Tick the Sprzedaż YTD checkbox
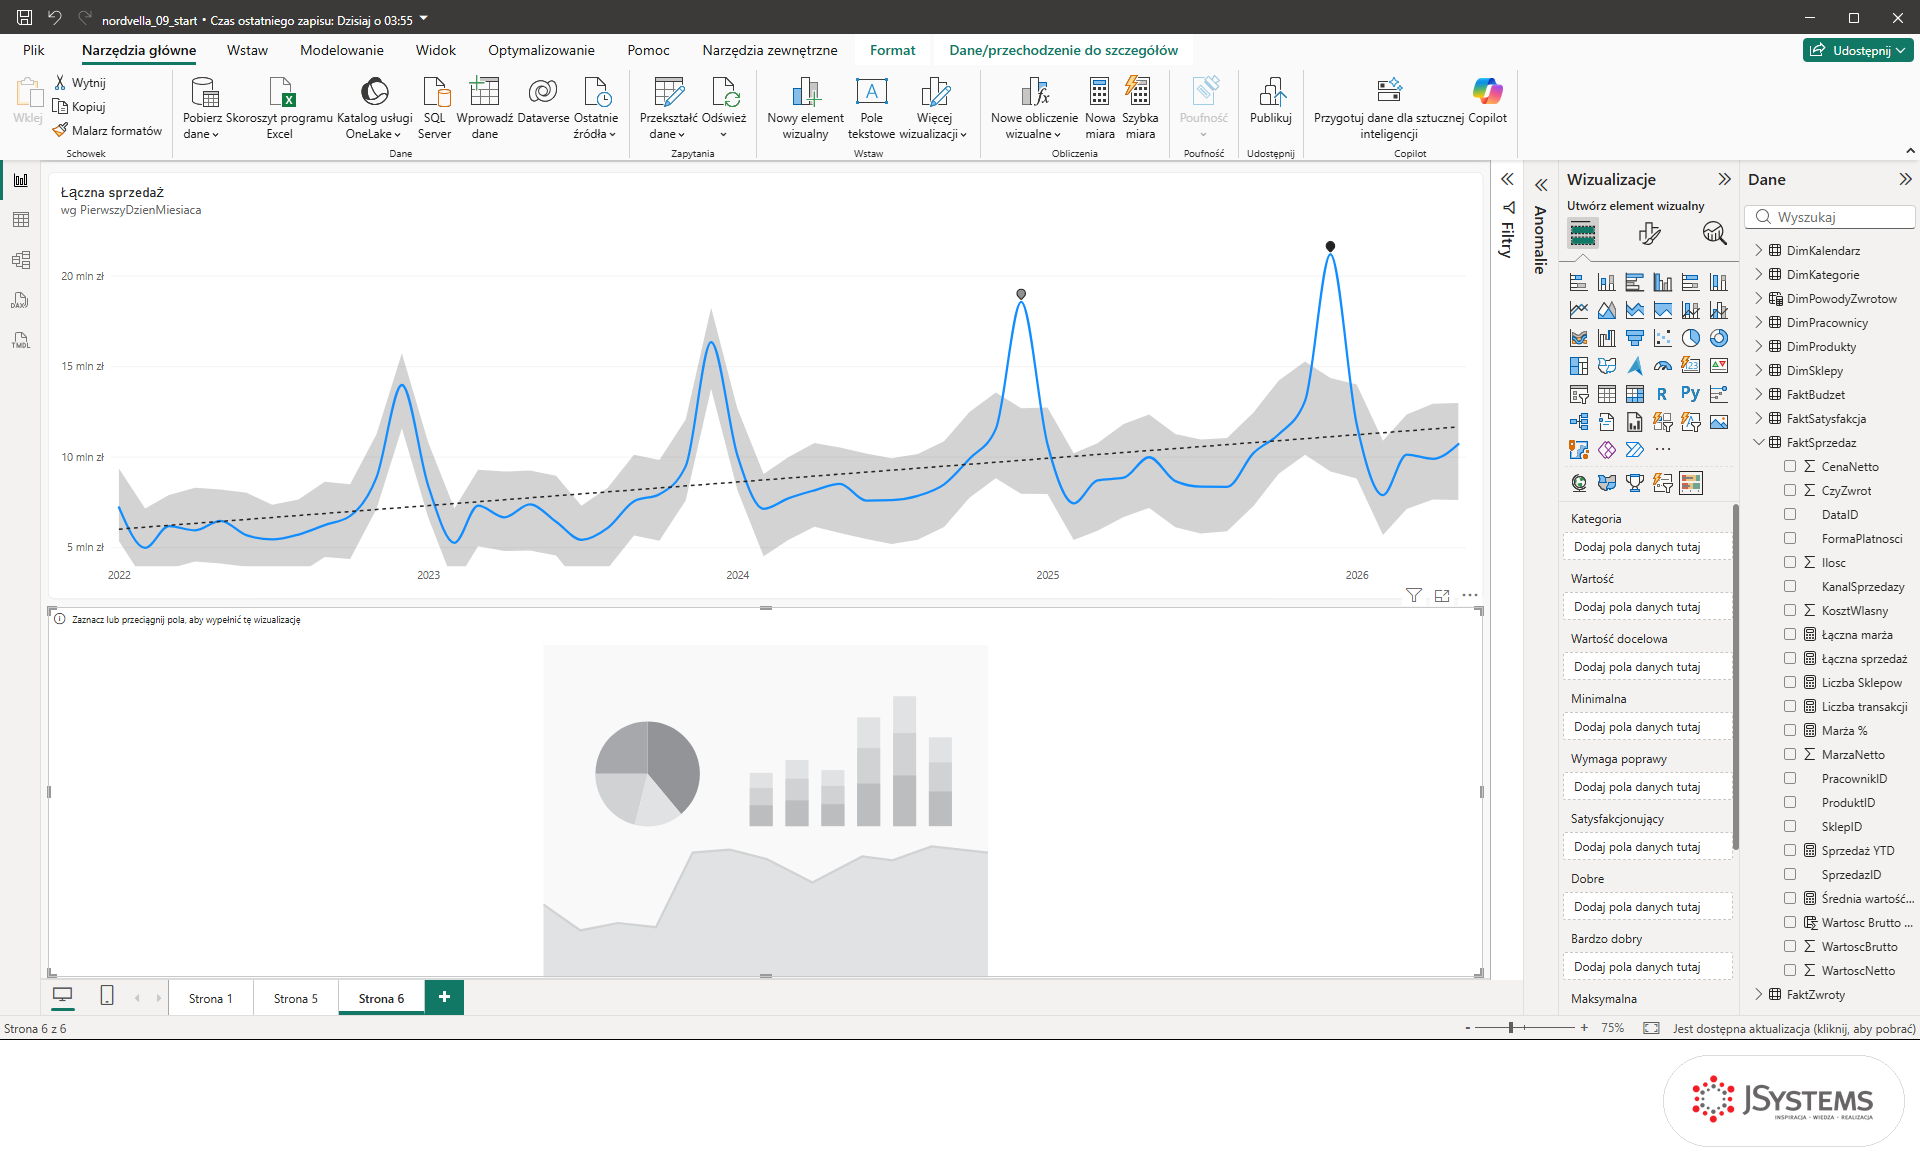The image size is (1920, 1162). point(1790,850)
